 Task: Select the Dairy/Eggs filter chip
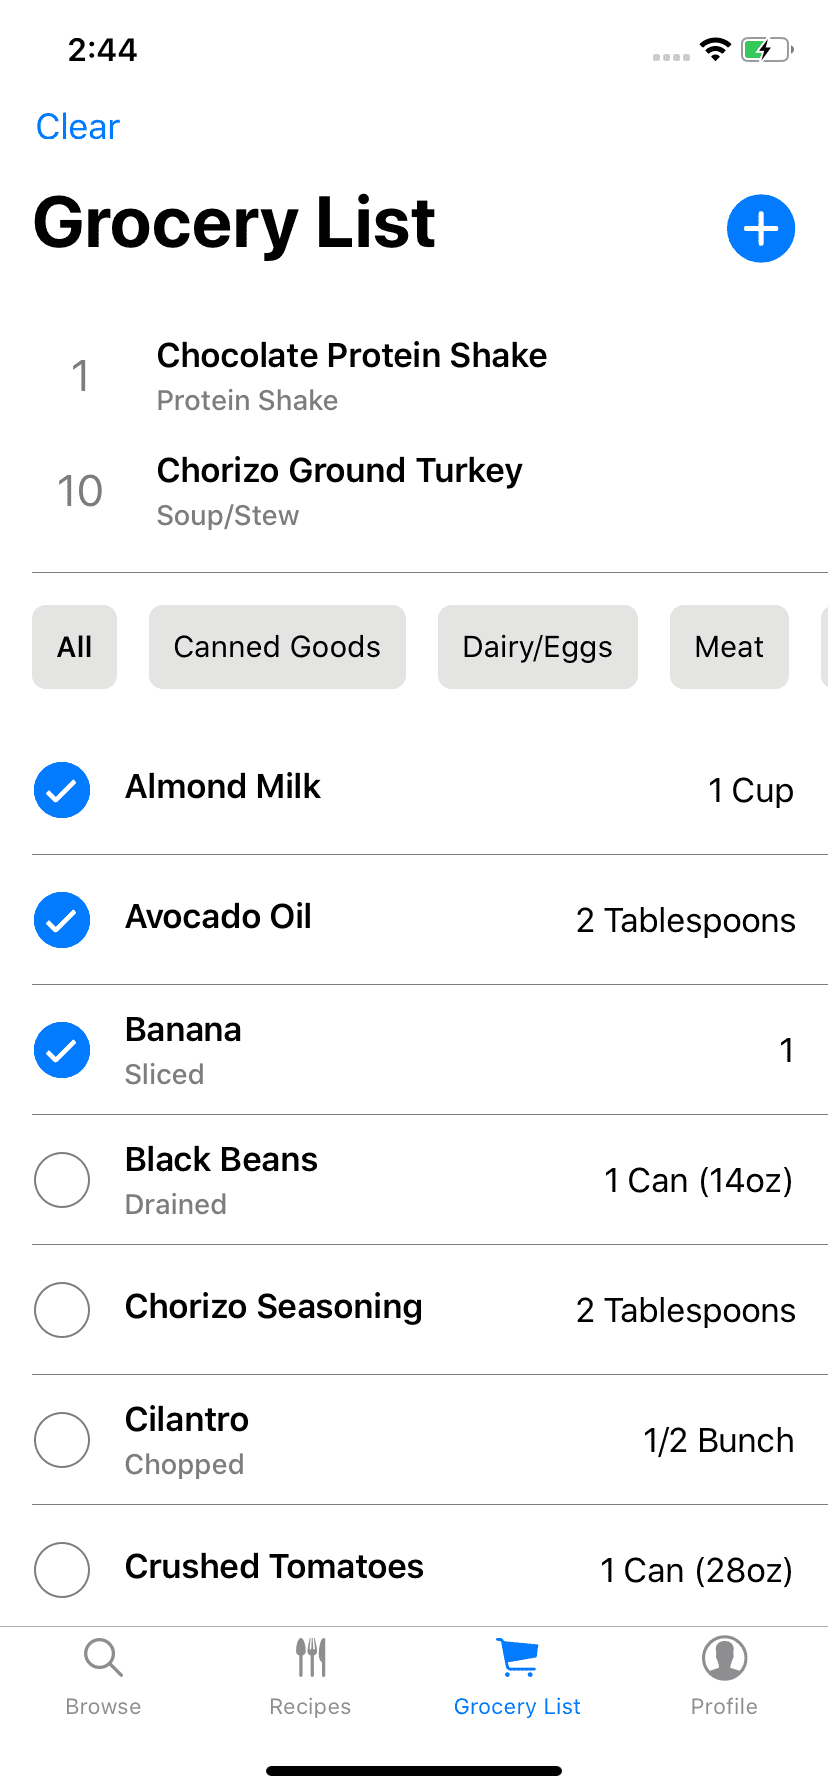point(538,647)
